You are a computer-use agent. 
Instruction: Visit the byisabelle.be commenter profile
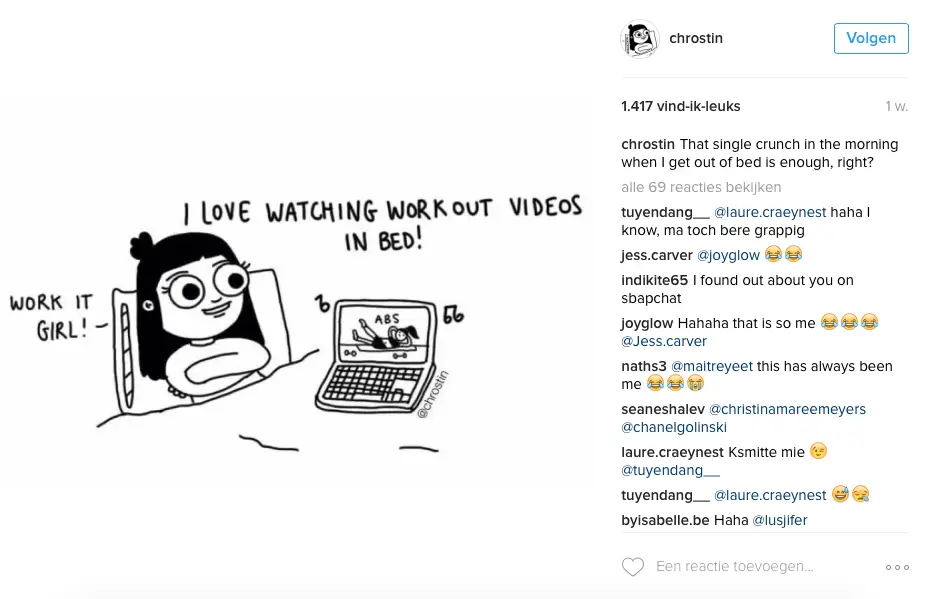click(x=665, y=521)
